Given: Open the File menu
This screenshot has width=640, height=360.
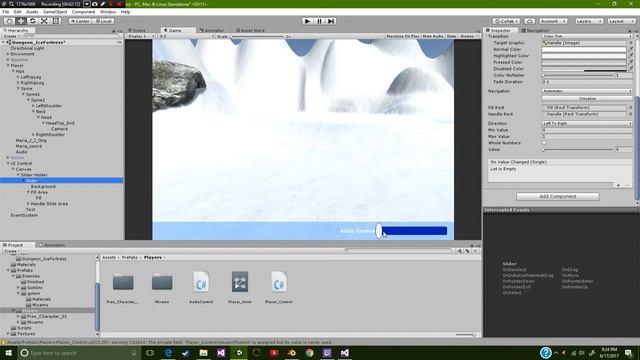Looking at the screenshot, I should pos(6,12).
